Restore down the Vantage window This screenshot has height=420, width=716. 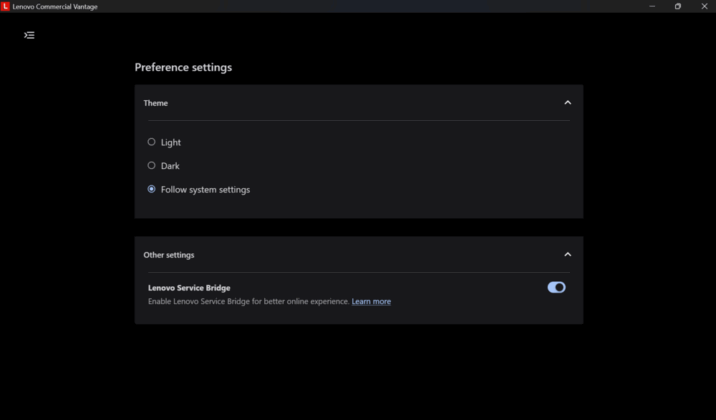[x=678, y=6]
